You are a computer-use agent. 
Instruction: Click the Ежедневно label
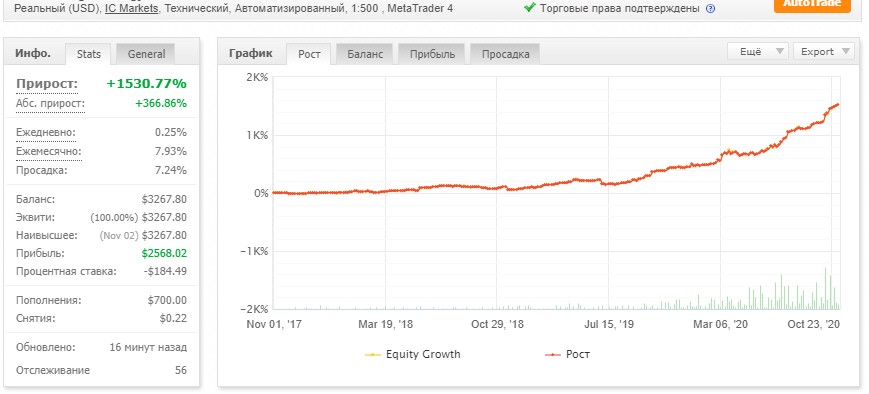(46, 132)
